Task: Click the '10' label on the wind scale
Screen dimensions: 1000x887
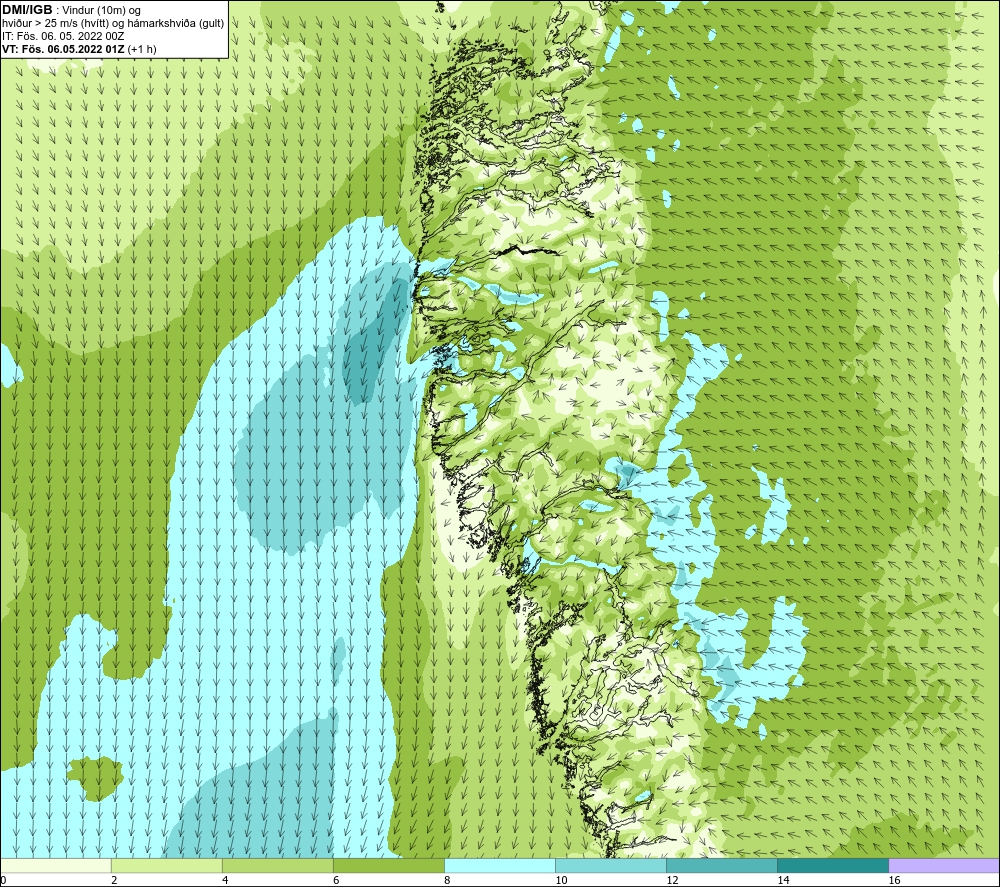Action: [561, 881]
